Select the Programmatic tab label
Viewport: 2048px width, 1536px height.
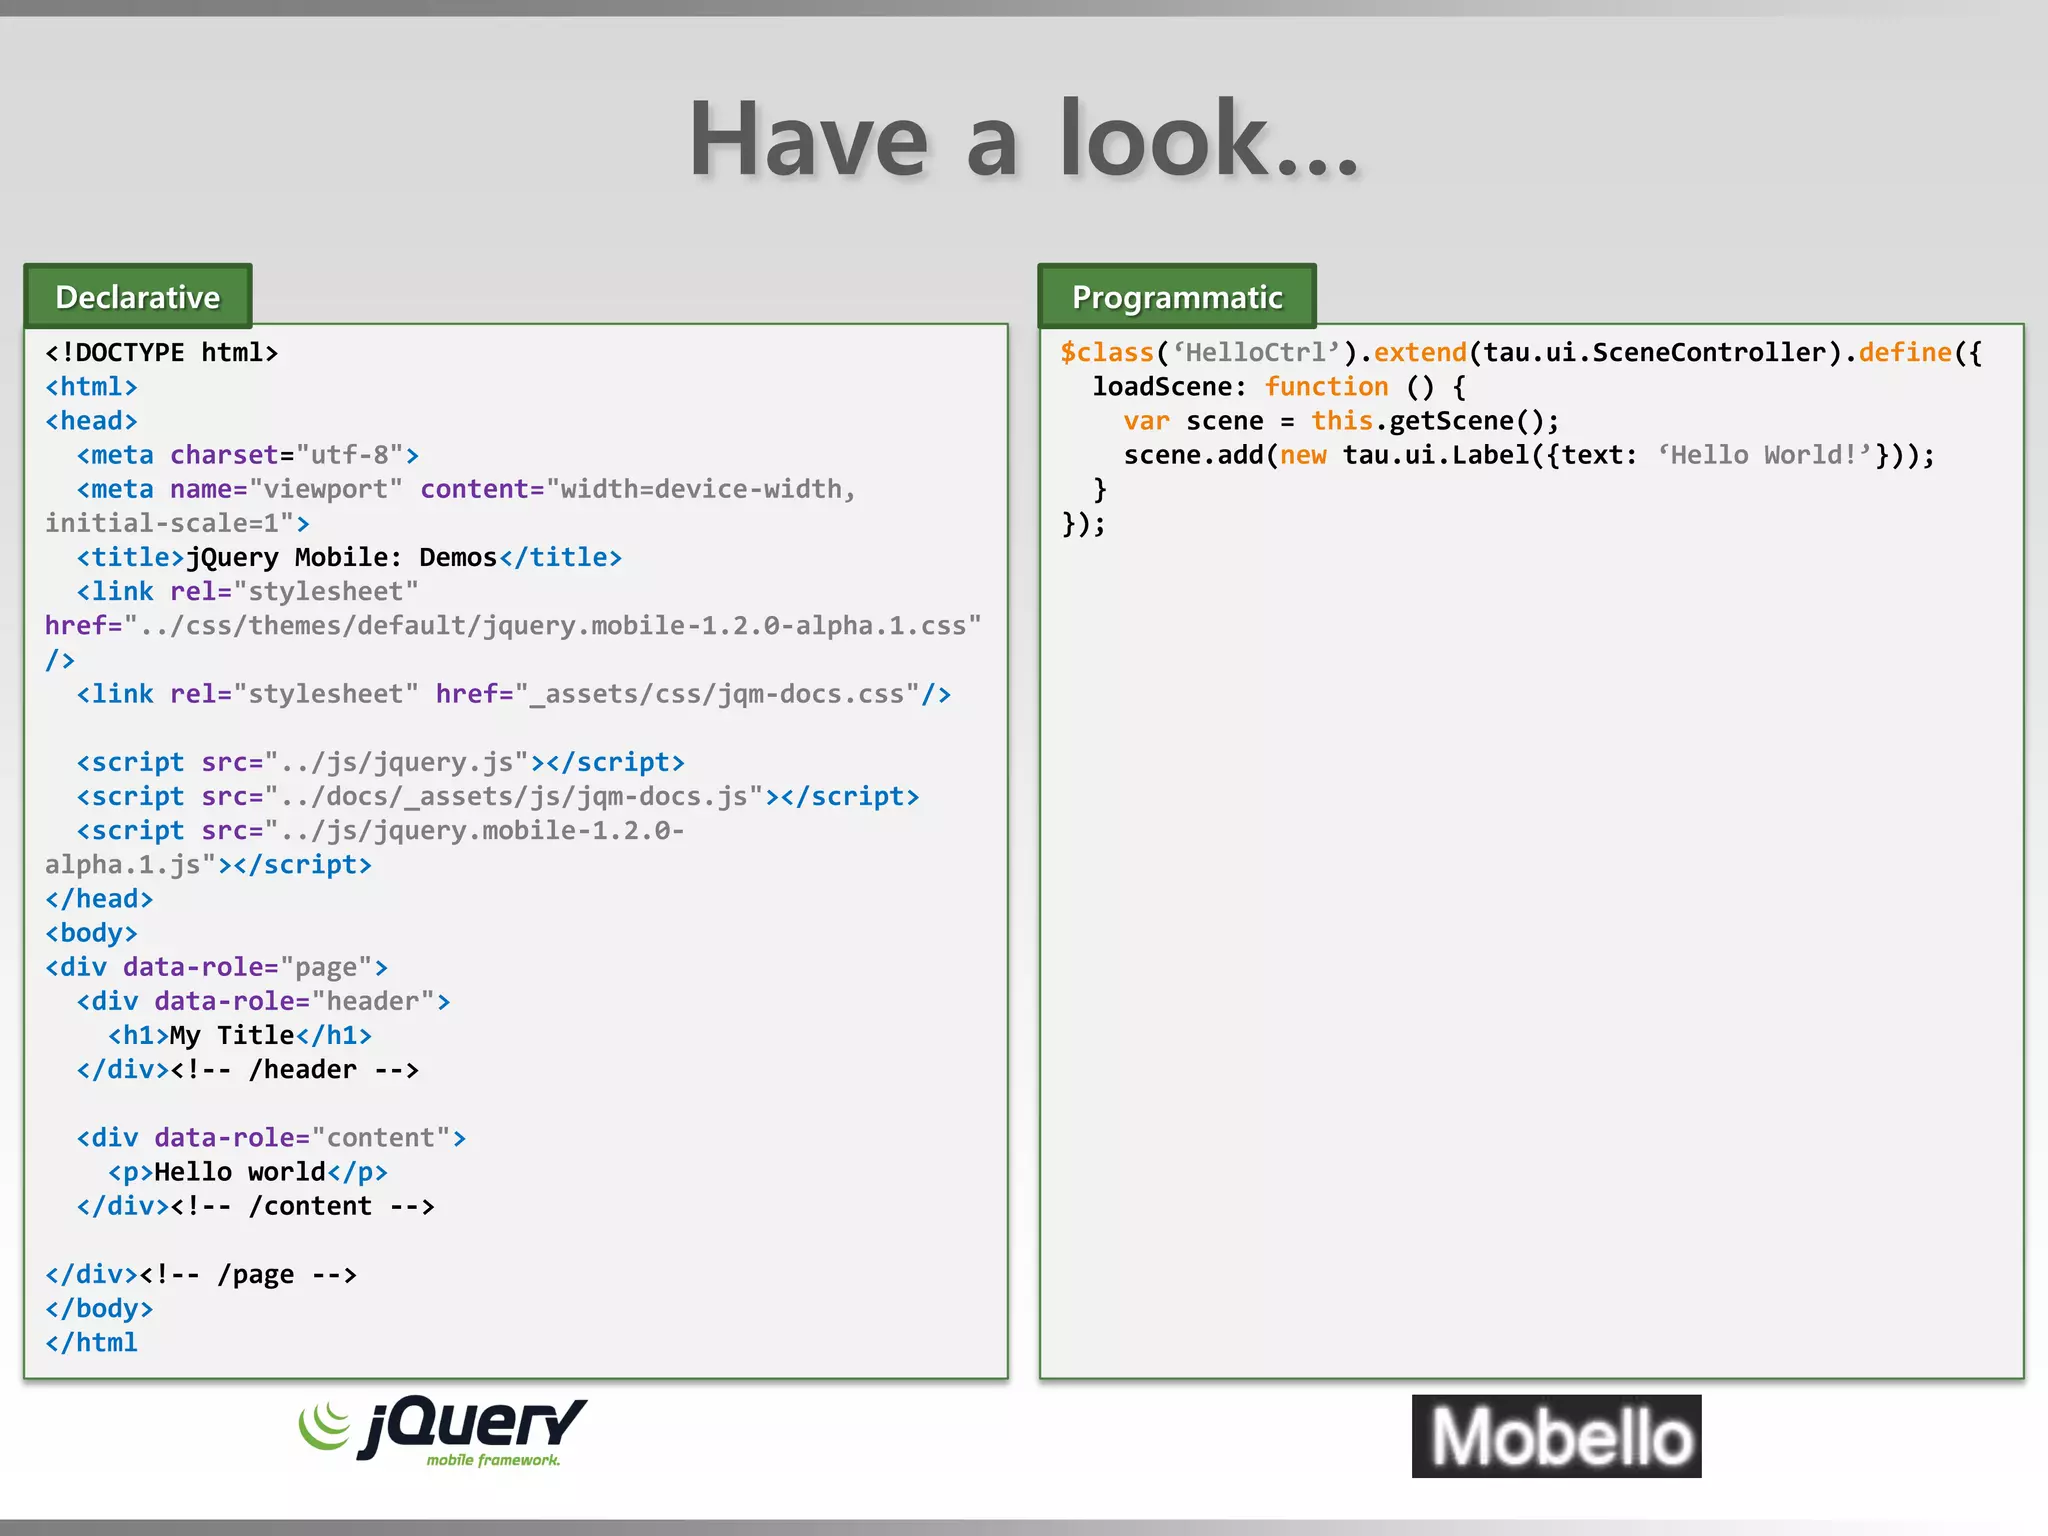(1176, 297)
